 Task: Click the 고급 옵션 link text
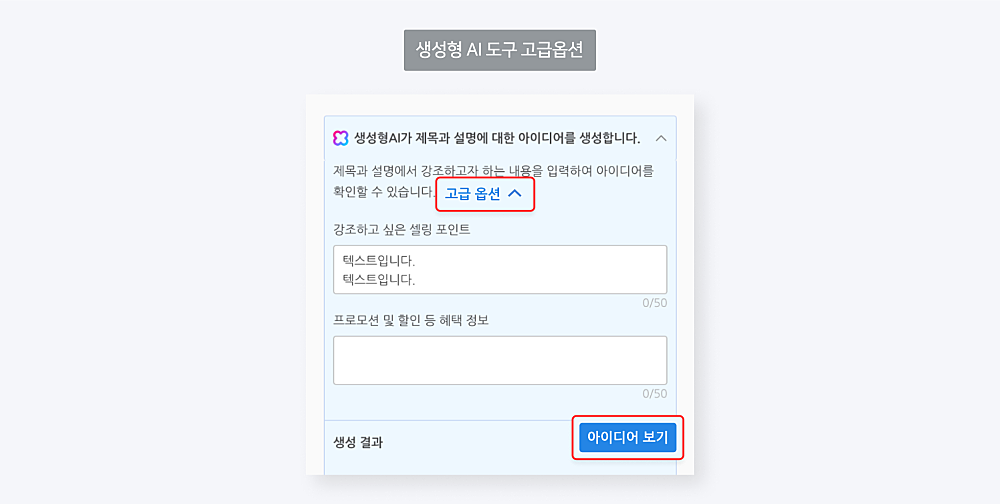pyautogui.click(x=473, y=195)
